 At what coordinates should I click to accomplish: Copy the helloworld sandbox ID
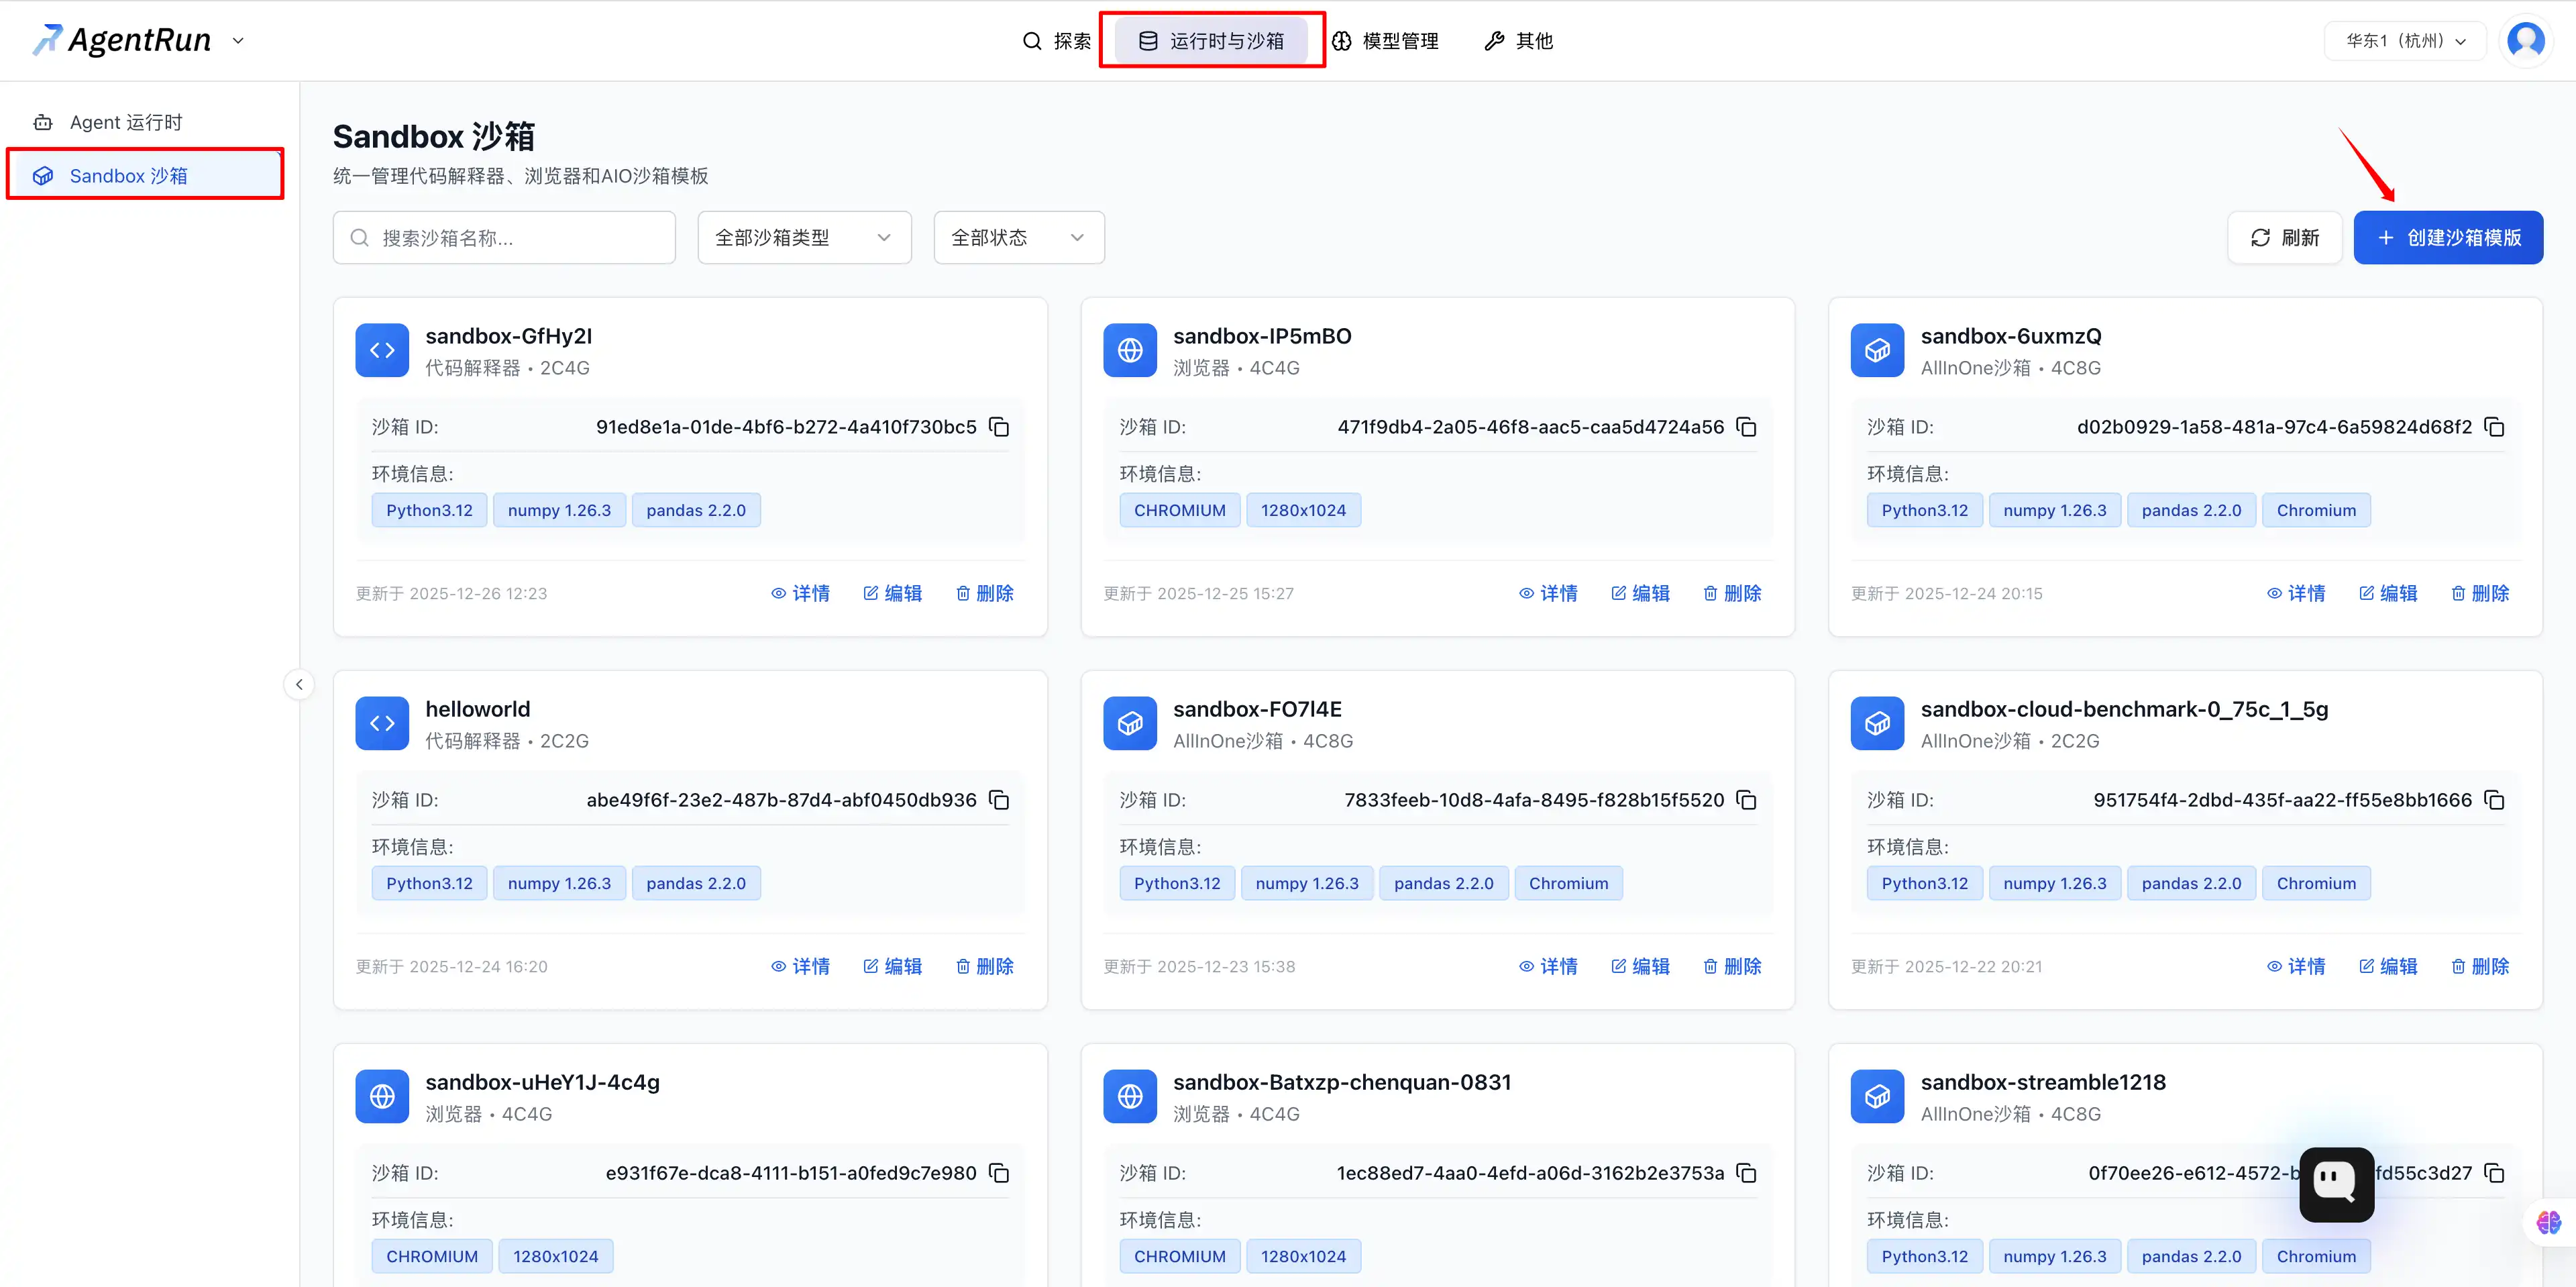pos(999,800)
